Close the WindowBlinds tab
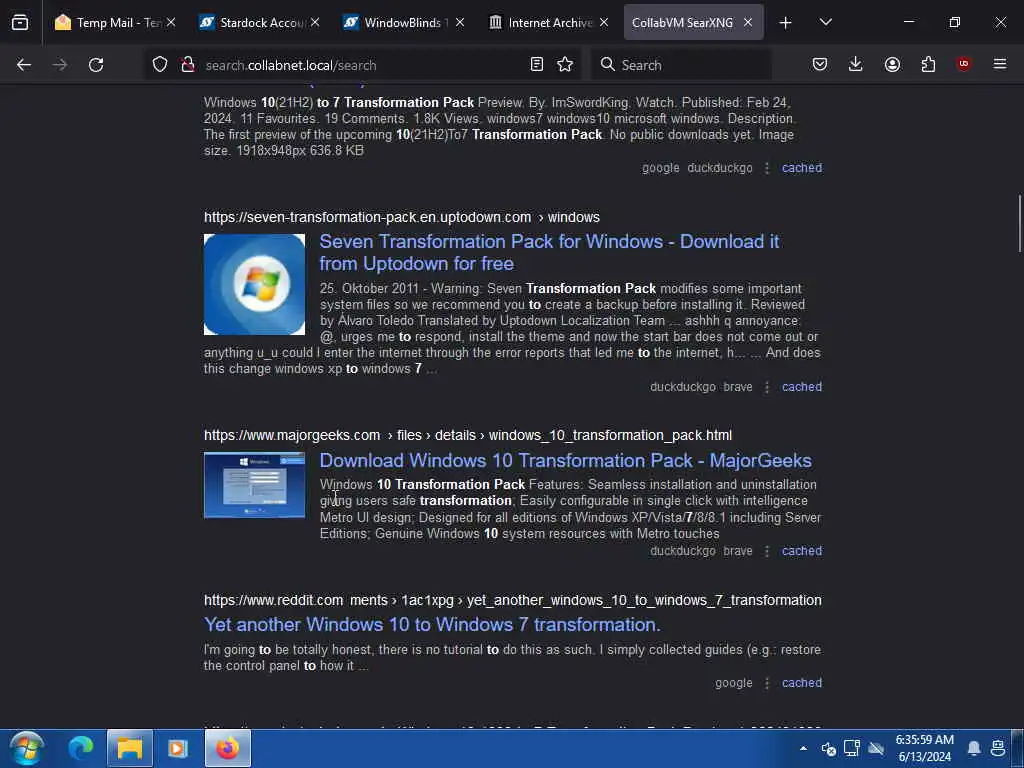This screenshot has height=768, width=1024. [x=460, y=23]
